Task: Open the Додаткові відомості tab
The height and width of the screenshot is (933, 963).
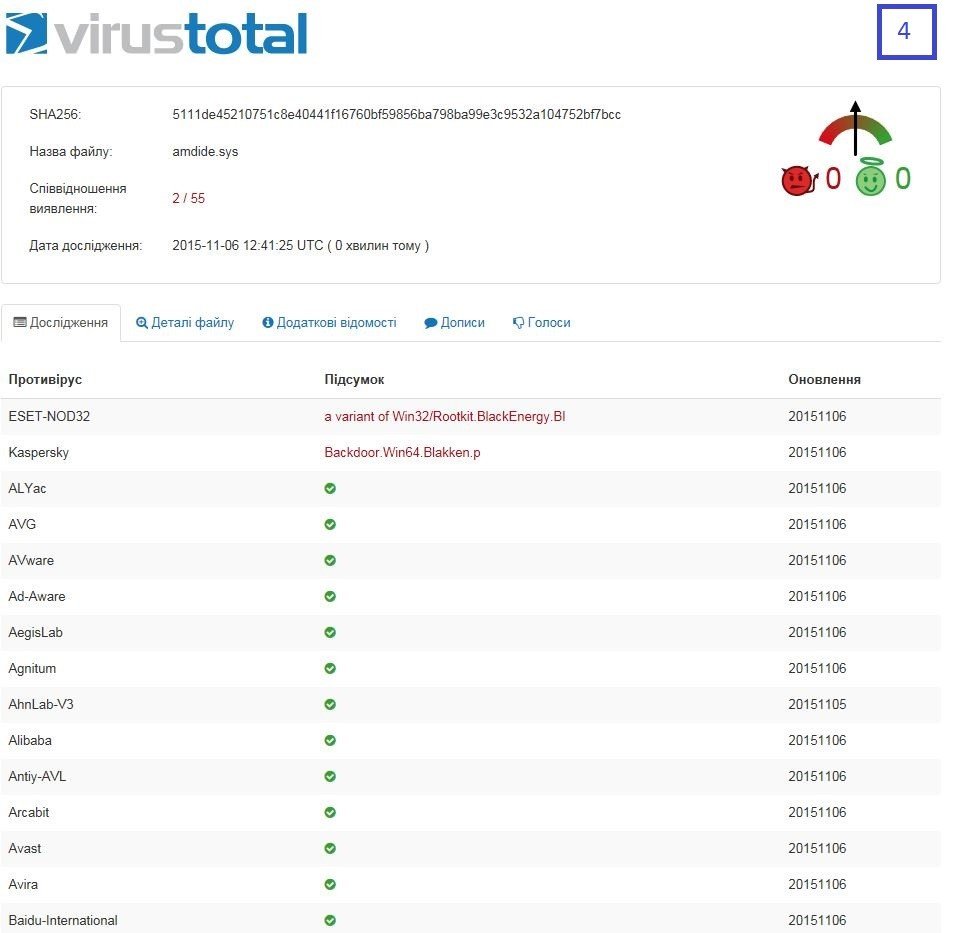Action: [x=329, y=323]
